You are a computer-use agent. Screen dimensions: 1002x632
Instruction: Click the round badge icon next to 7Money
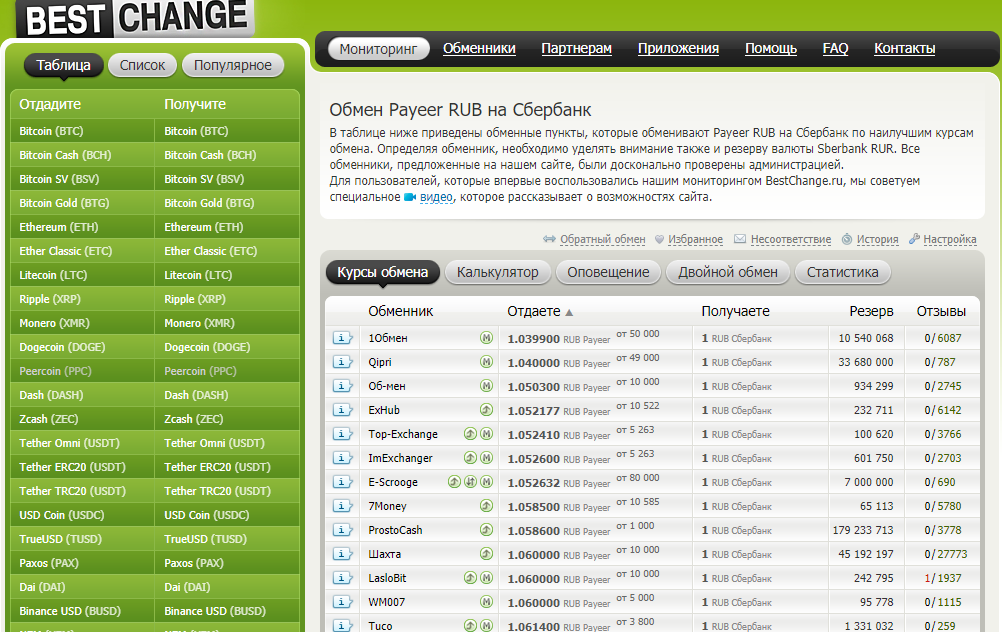coord(486,505)
